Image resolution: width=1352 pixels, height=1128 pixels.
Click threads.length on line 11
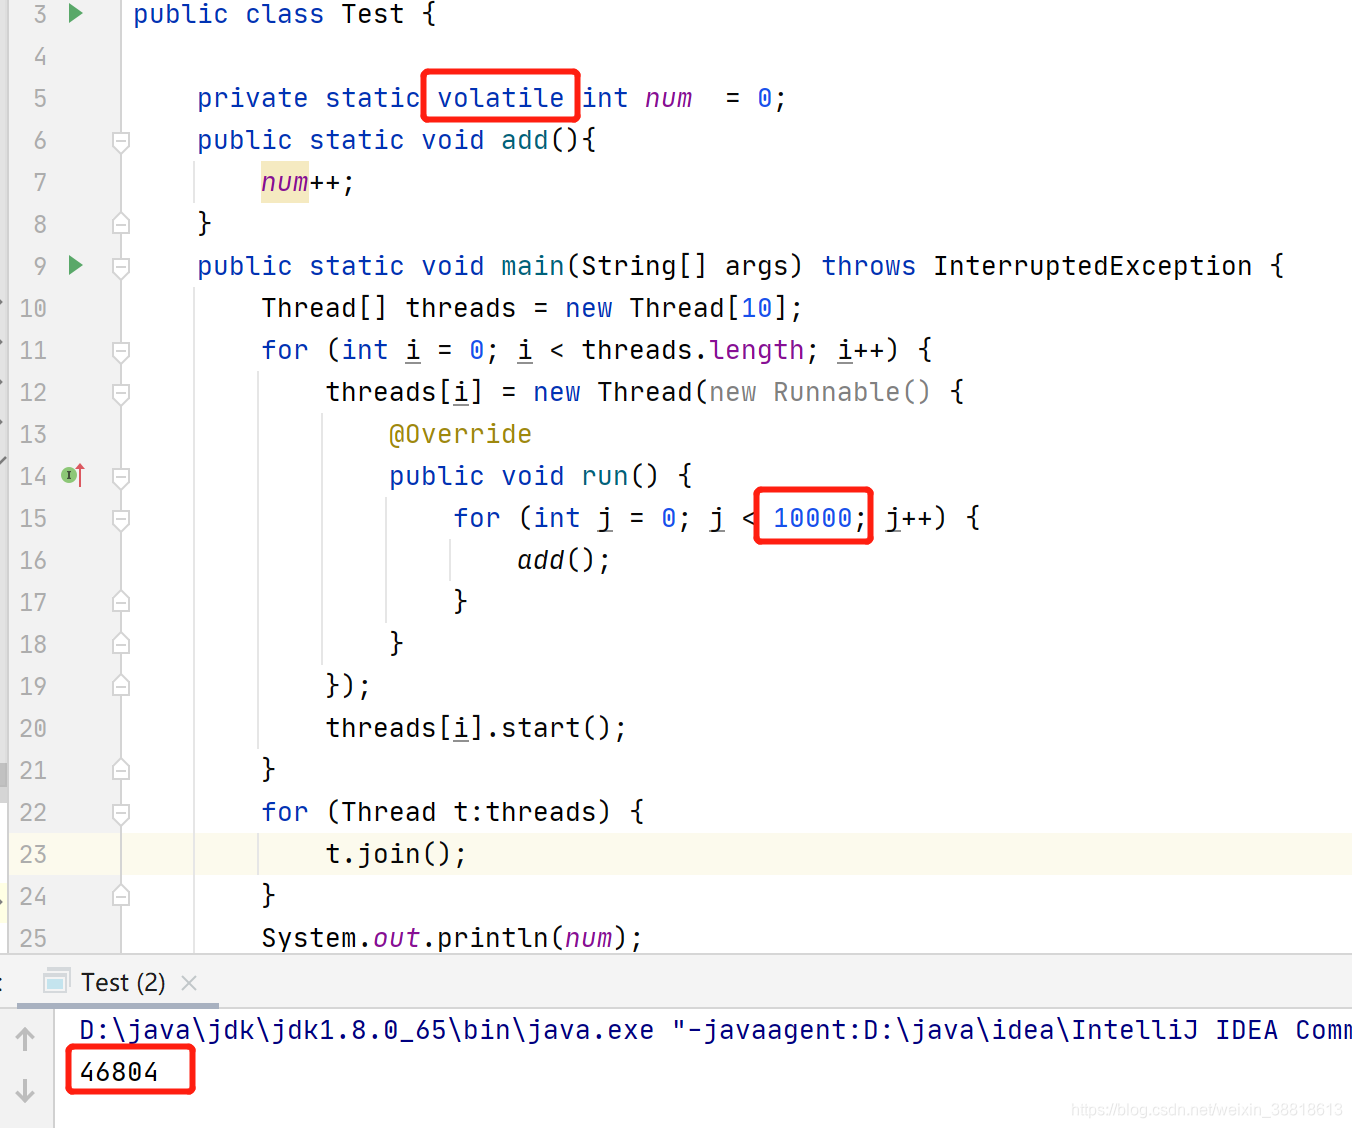(x=693, y=350)
